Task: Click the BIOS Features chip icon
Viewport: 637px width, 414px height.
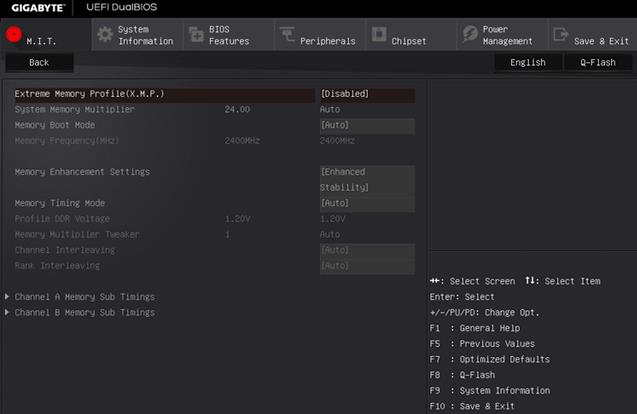Action: click(x=196, y=35)
